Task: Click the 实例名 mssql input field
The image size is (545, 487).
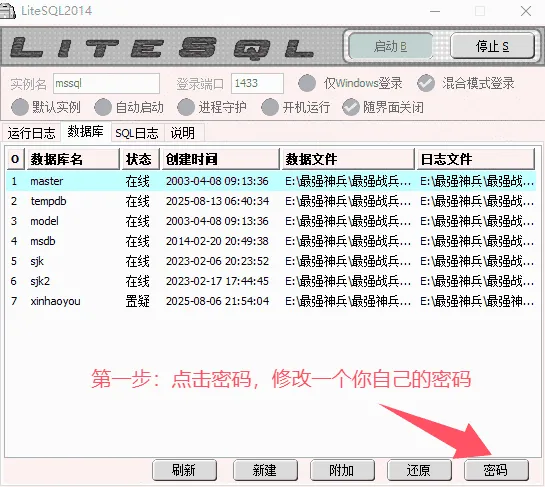Action: (x=106, y=83)
